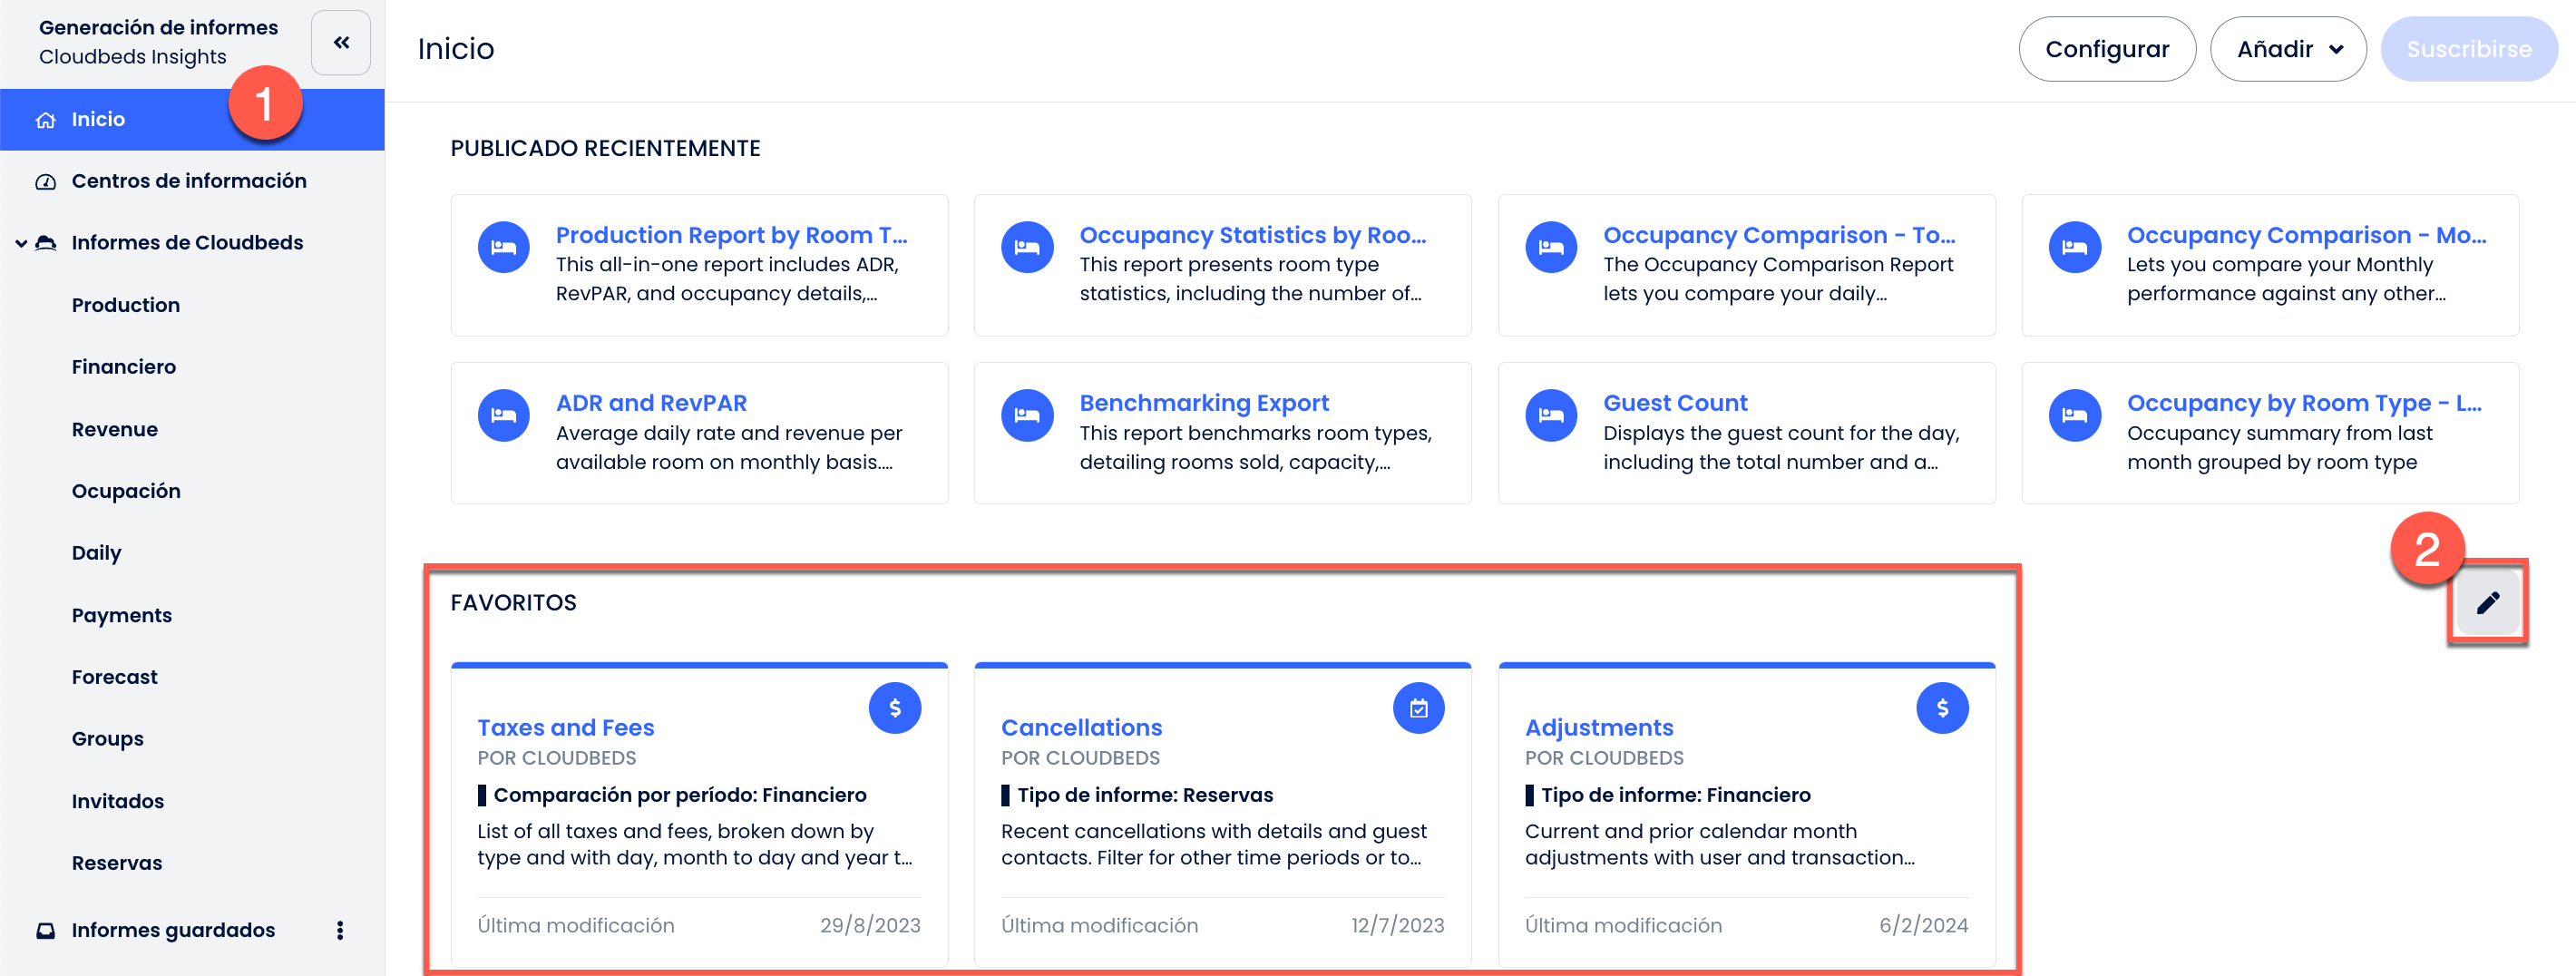Open the Ocupación reports category
This screenshot has width=2576, height=976.
(x=126, y=491)
